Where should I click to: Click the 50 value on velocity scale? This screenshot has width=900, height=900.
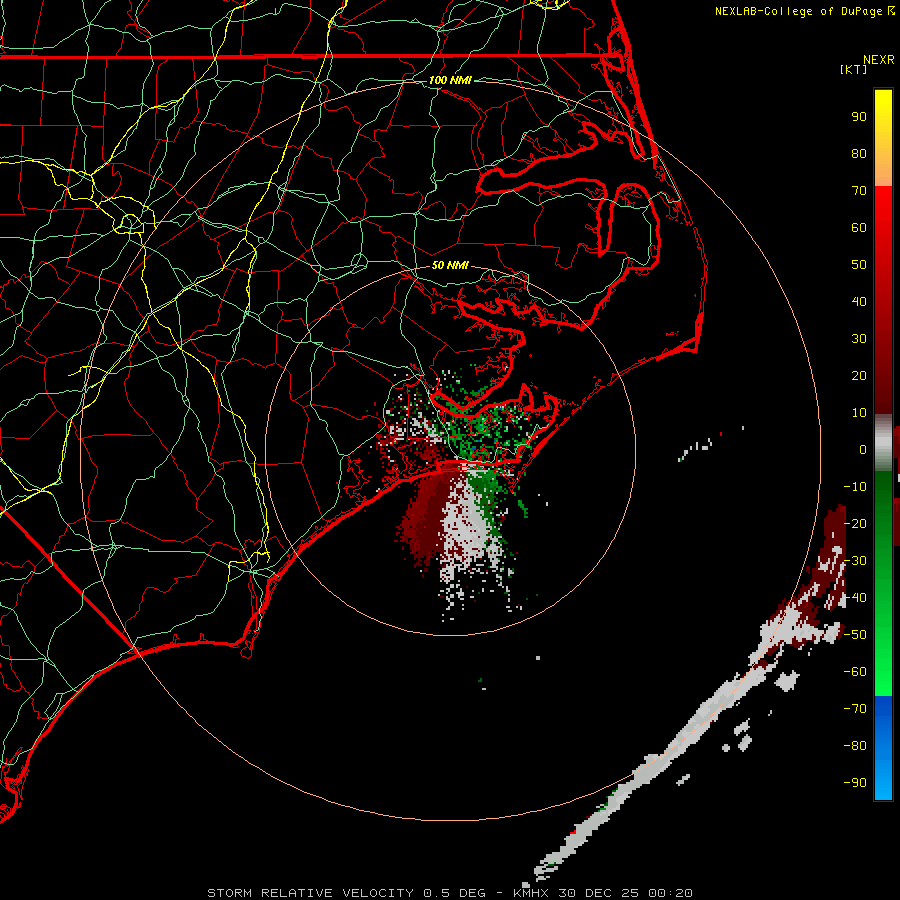pyautogui.click(x=859, y=265)
